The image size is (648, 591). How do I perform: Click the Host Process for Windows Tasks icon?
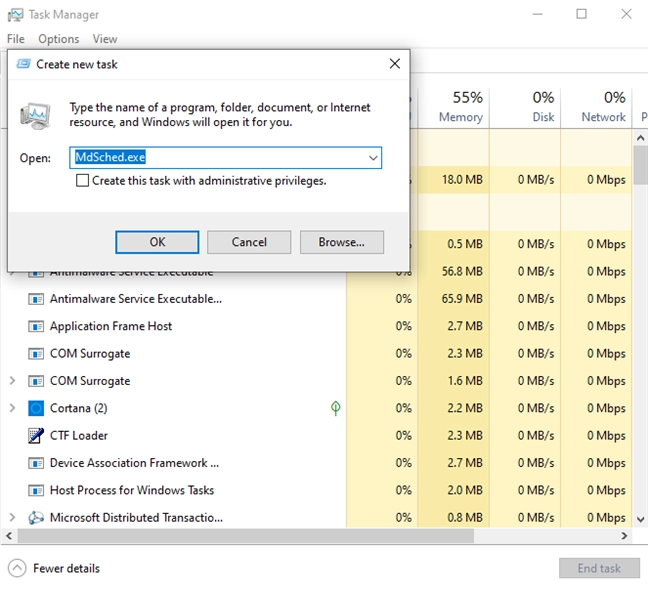point(36,491)
